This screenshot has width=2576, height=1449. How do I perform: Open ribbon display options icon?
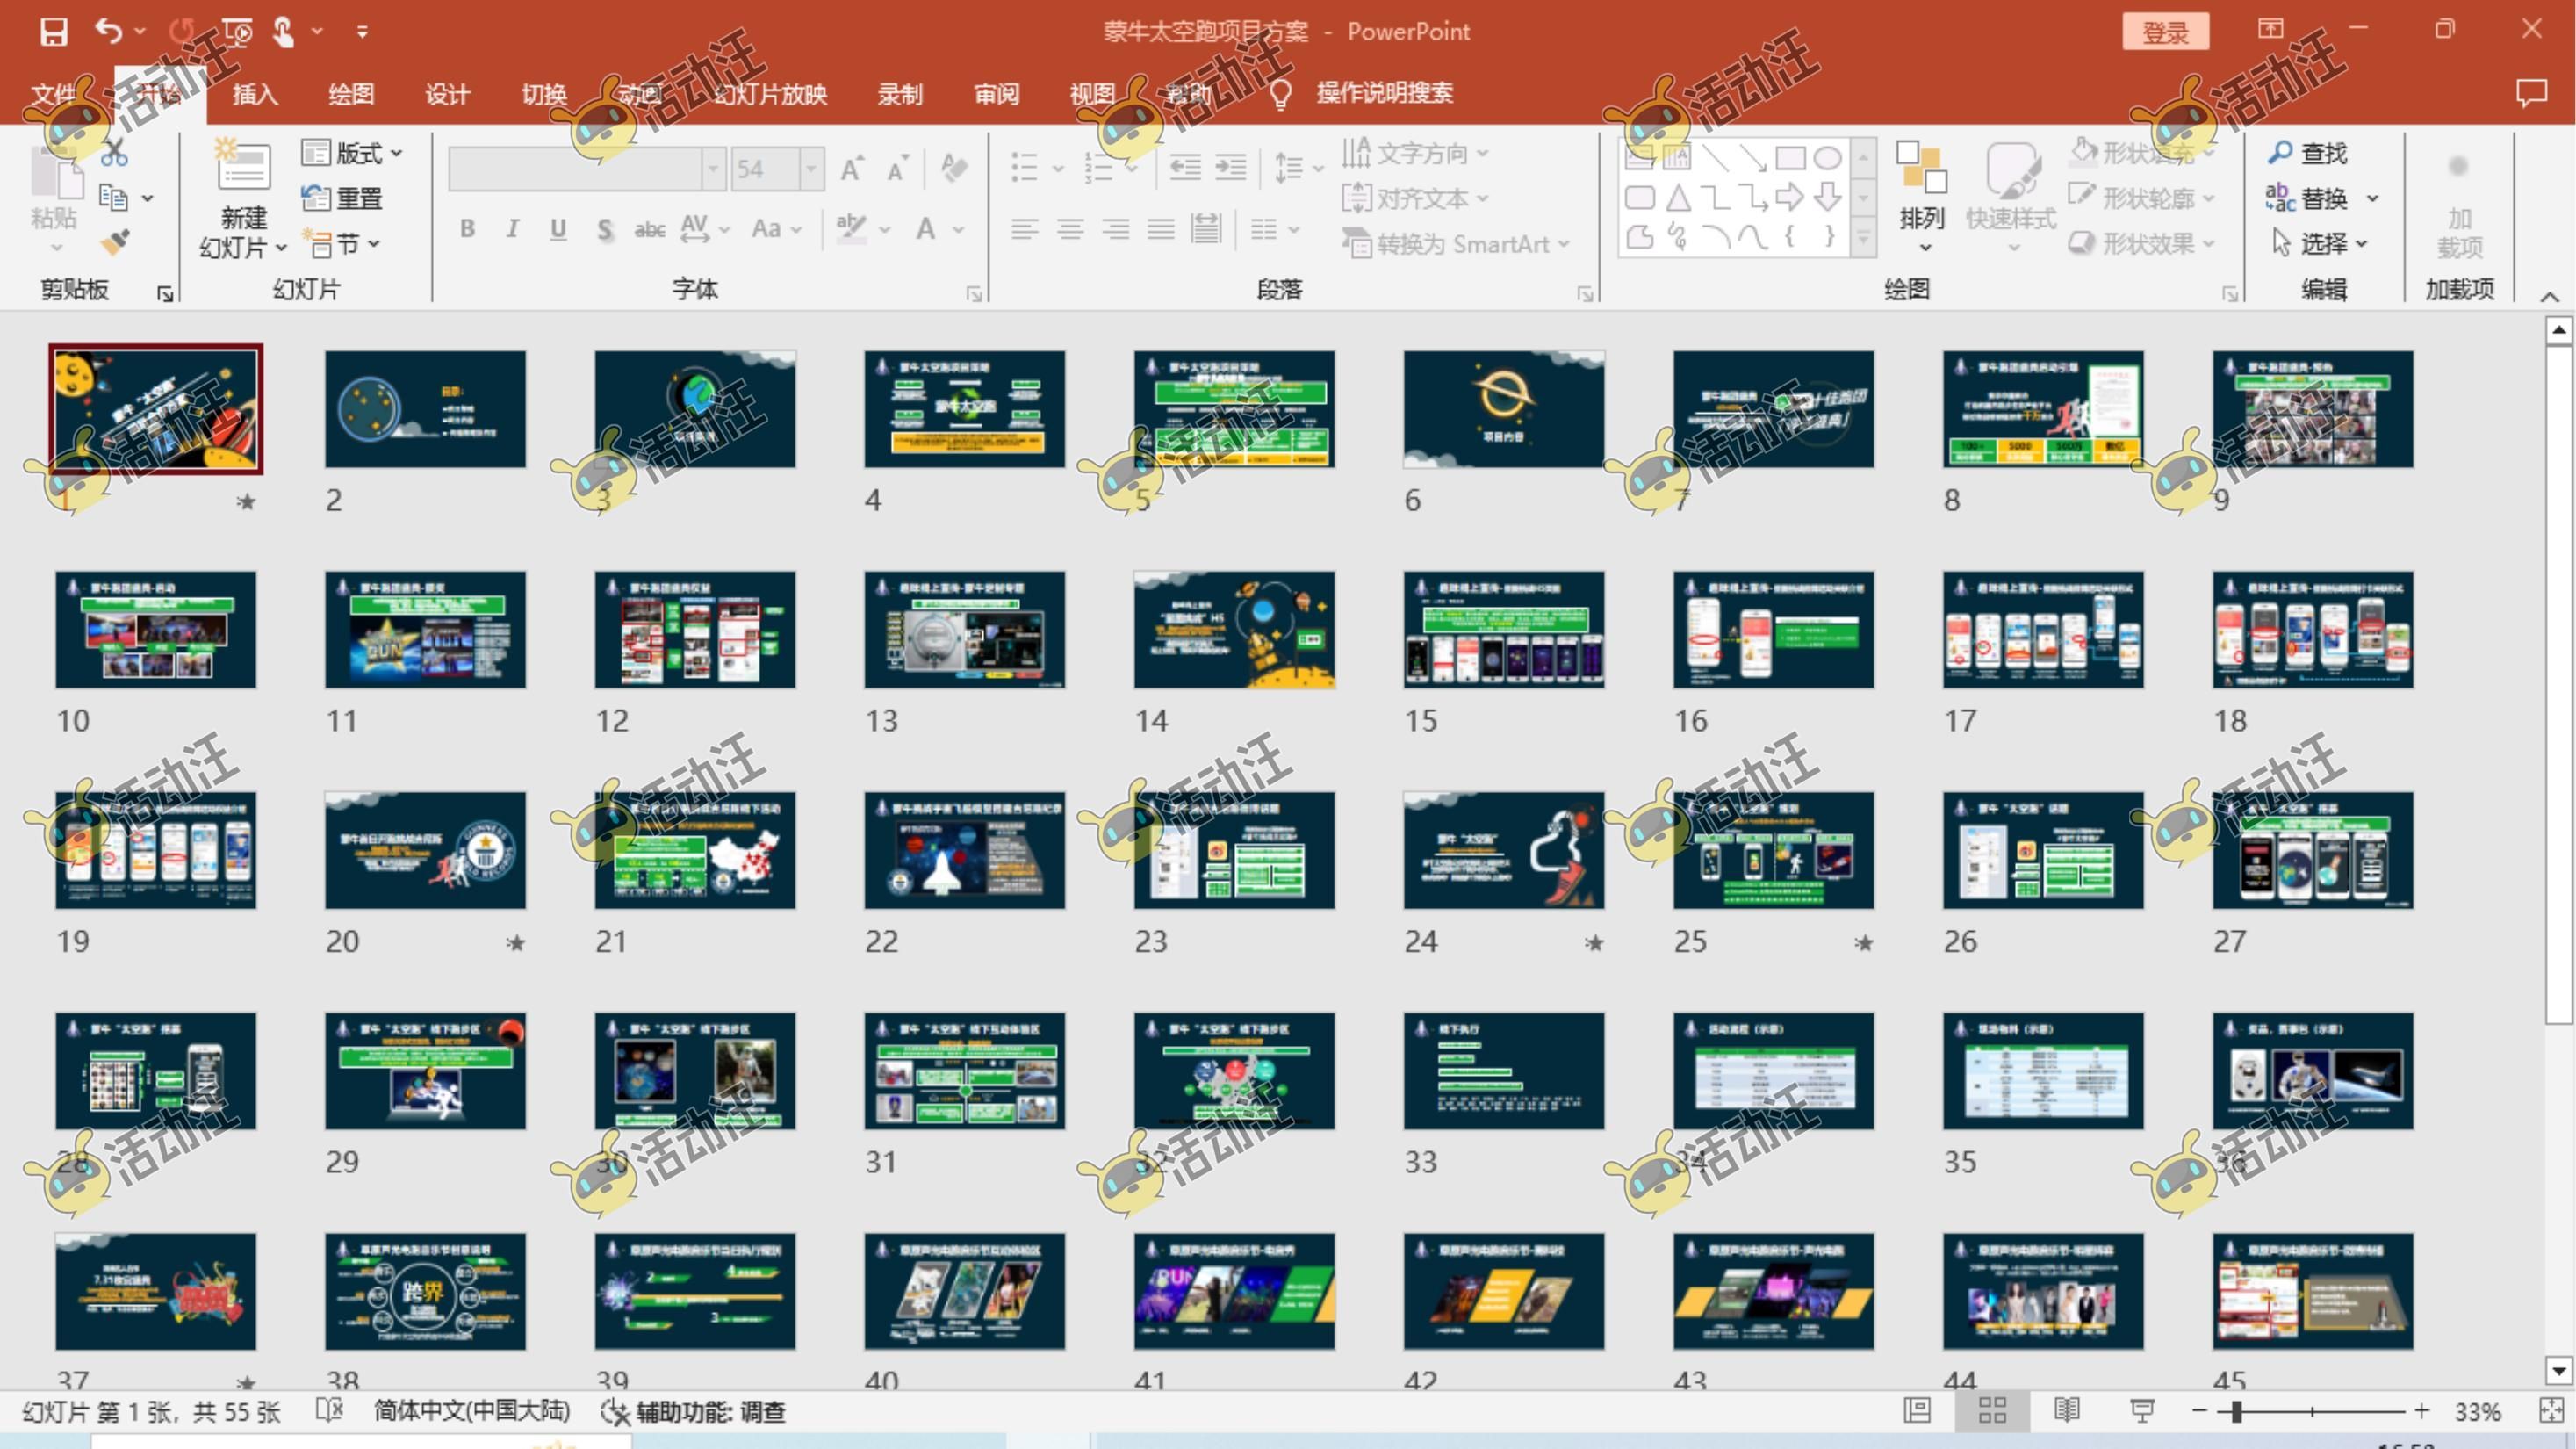[2270, 29]
